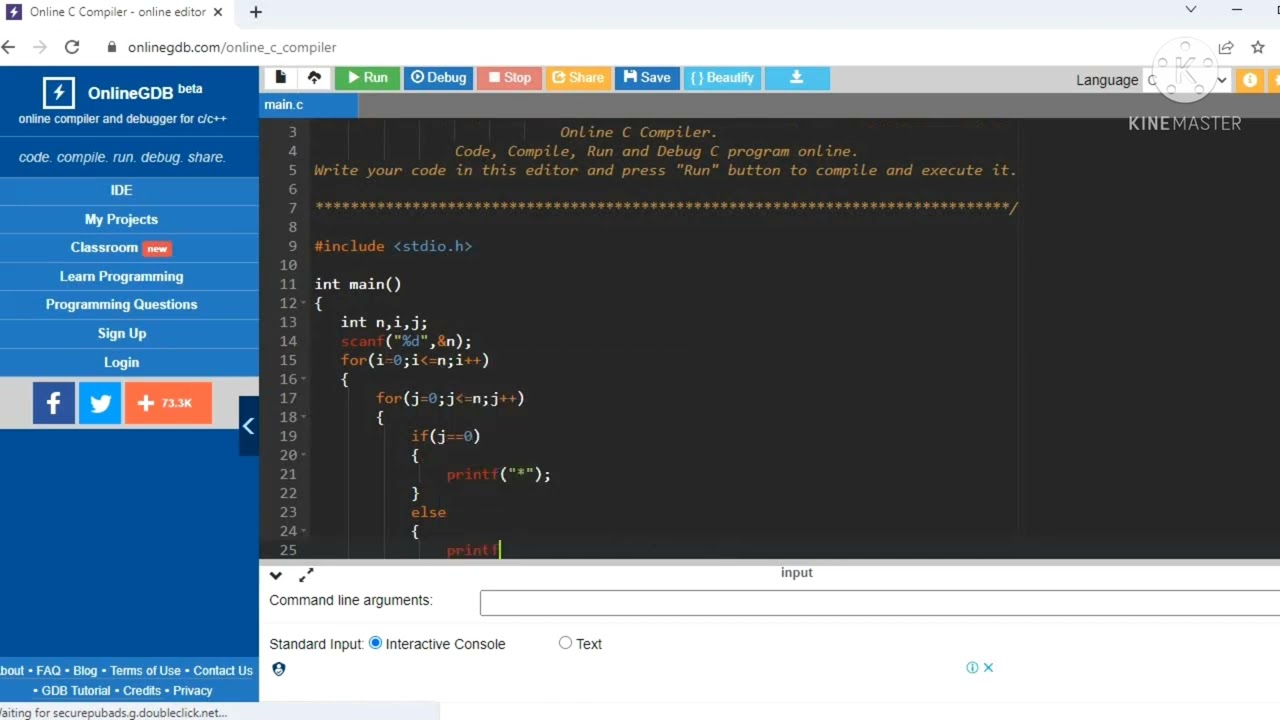Open the Blog footer link
The width and height of the screenshot is (1280, 720).
85,671
